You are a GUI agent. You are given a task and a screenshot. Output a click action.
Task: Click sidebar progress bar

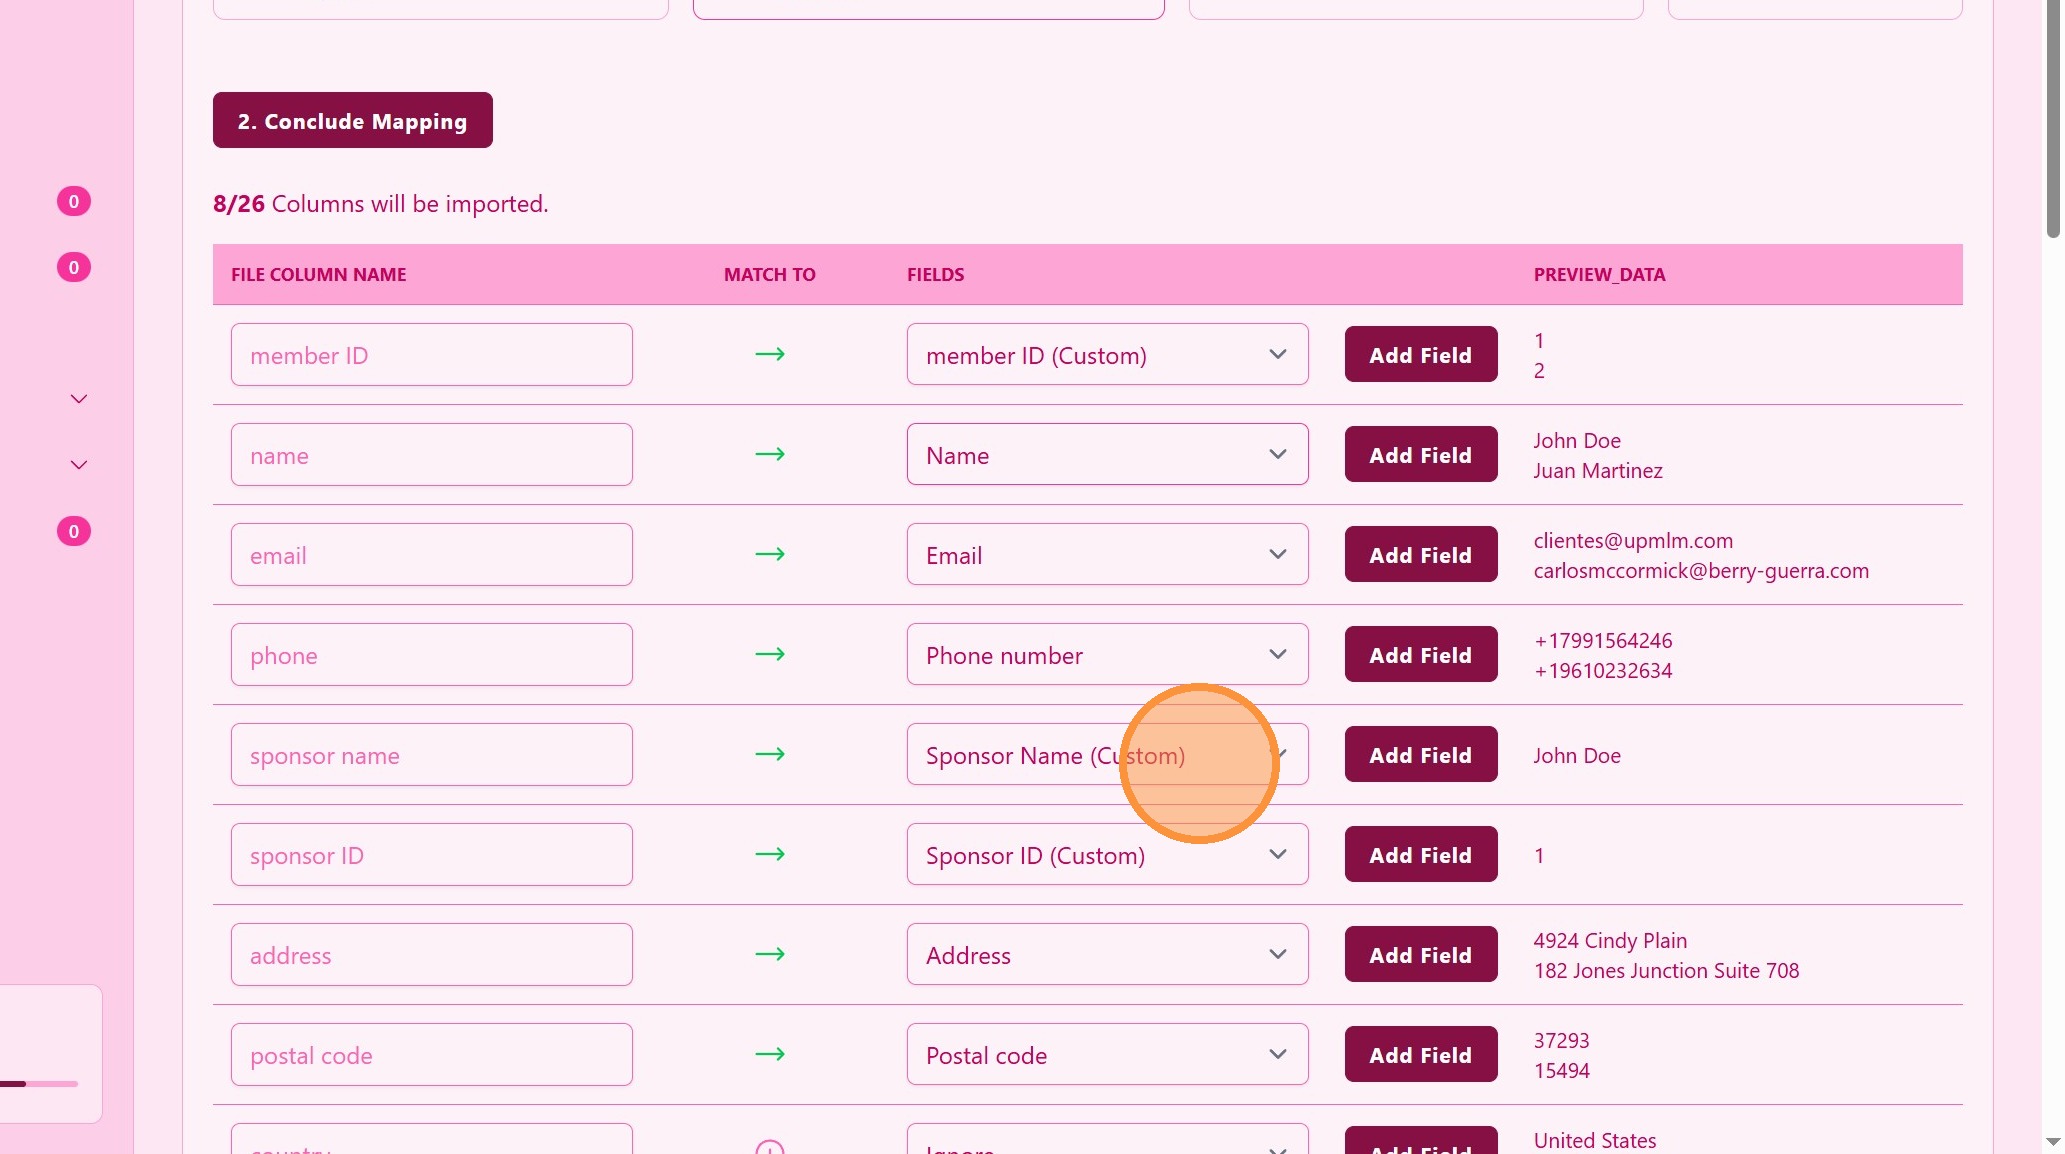[39, 1084]
